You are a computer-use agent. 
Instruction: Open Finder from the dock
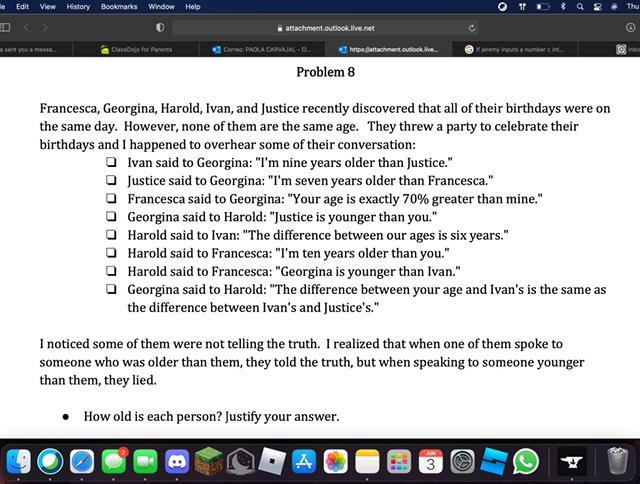point(18,462)
